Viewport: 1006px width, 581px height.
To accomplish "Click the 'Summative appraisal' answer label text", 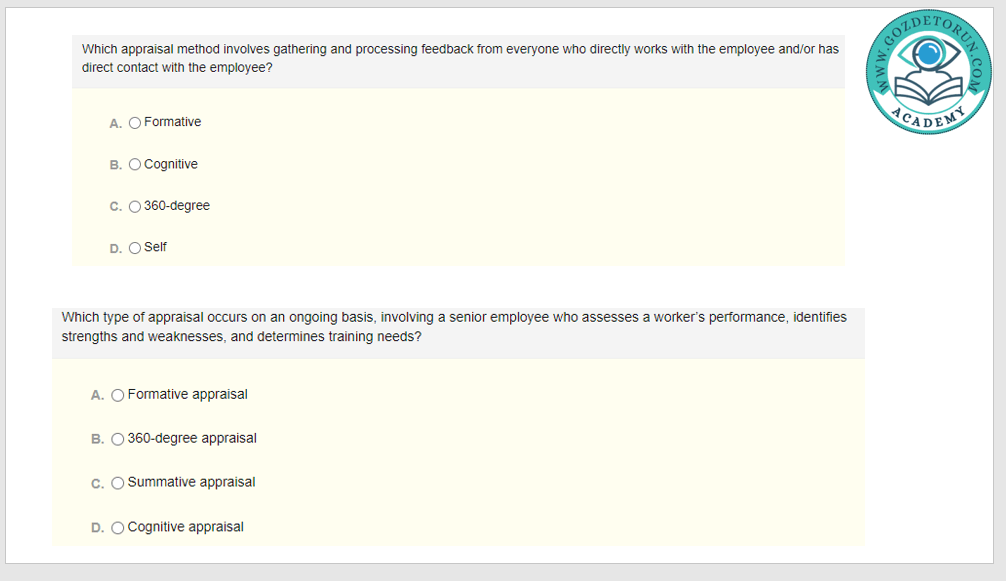I will click(191, 482).
